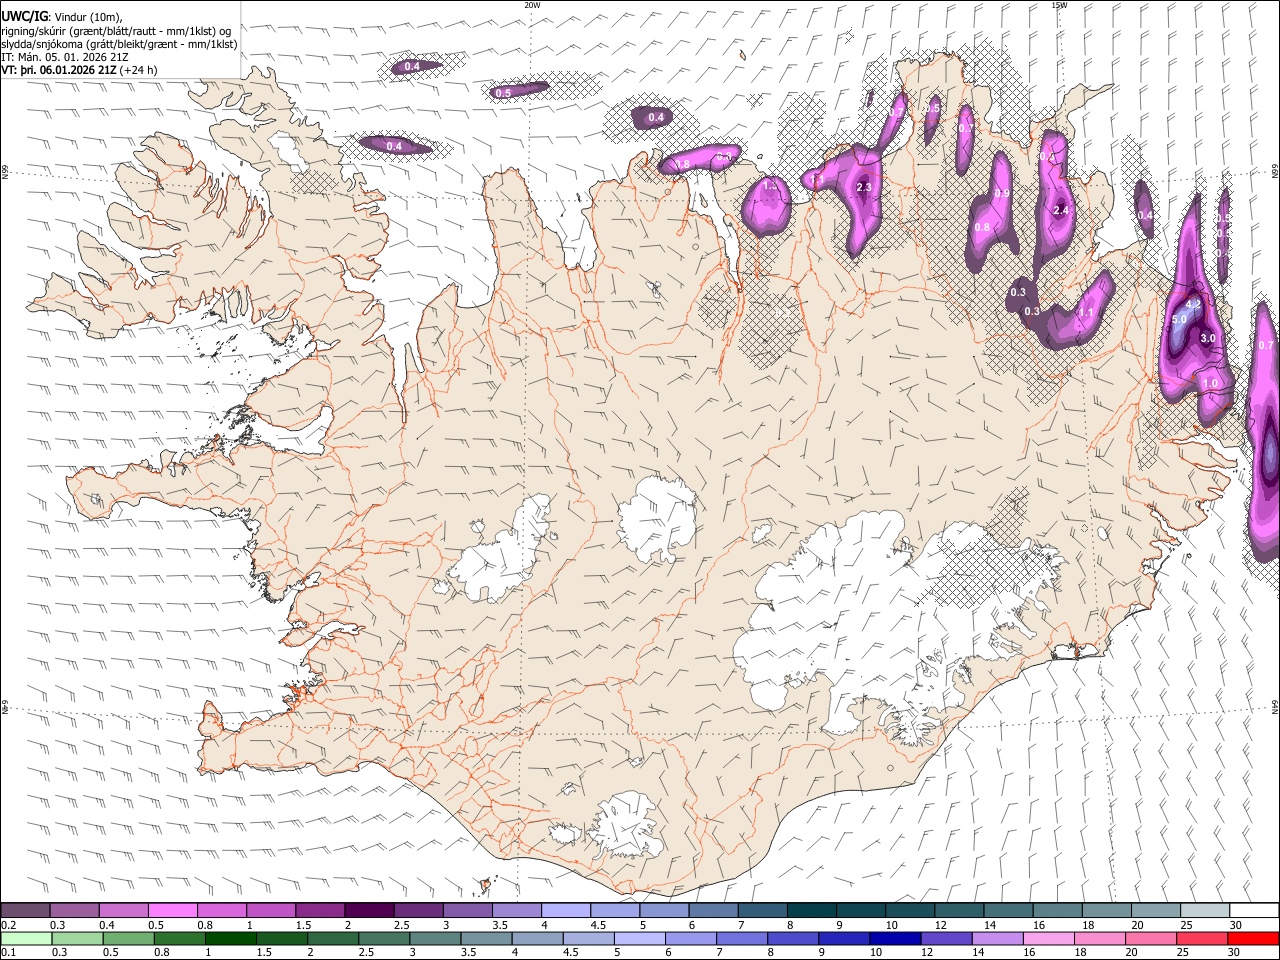1280x960 pixels.
Task: Click the white top-row swatch at 30
Action: (1253, 910)
